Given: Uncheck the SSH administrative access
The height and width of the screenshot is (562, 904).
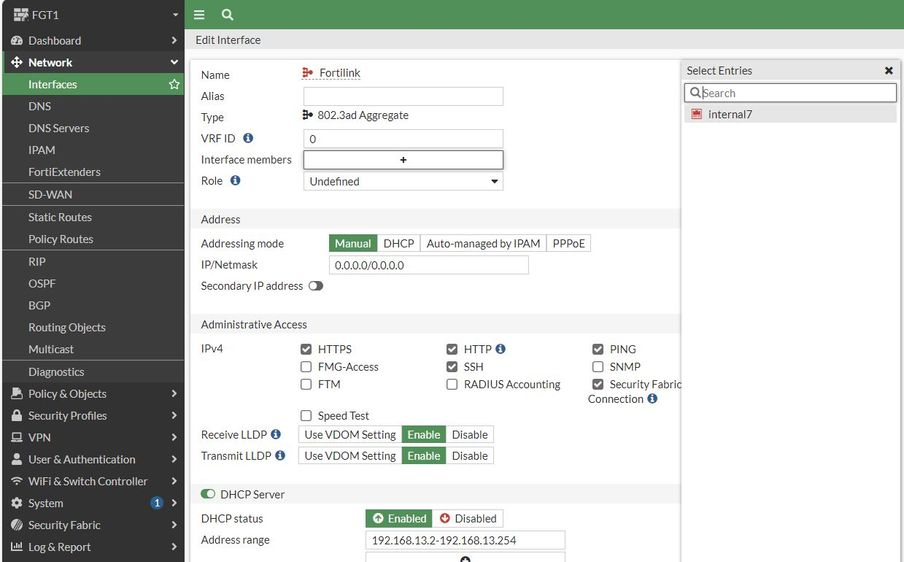Looking at the screenshot, I should 452,367.
